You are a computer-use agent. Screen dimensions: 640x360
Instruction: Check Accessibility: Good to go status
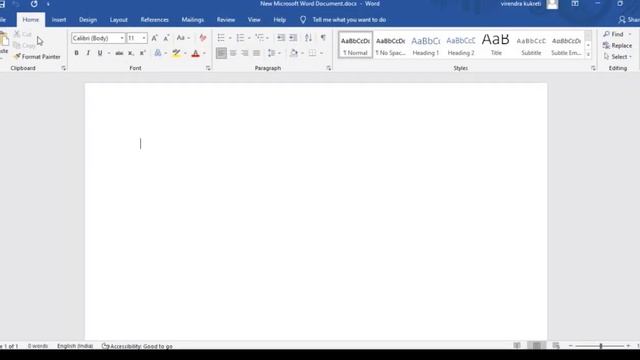click(x=137, y=346)
